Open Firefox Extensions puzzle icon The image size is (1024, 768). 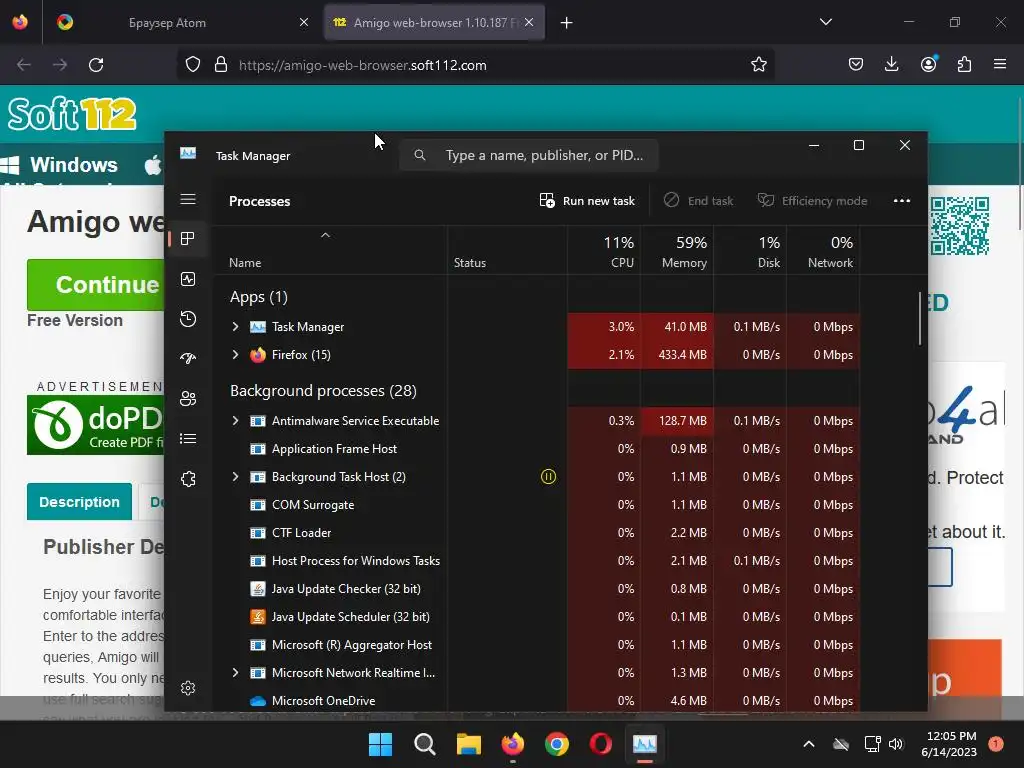tap(964, 65)
